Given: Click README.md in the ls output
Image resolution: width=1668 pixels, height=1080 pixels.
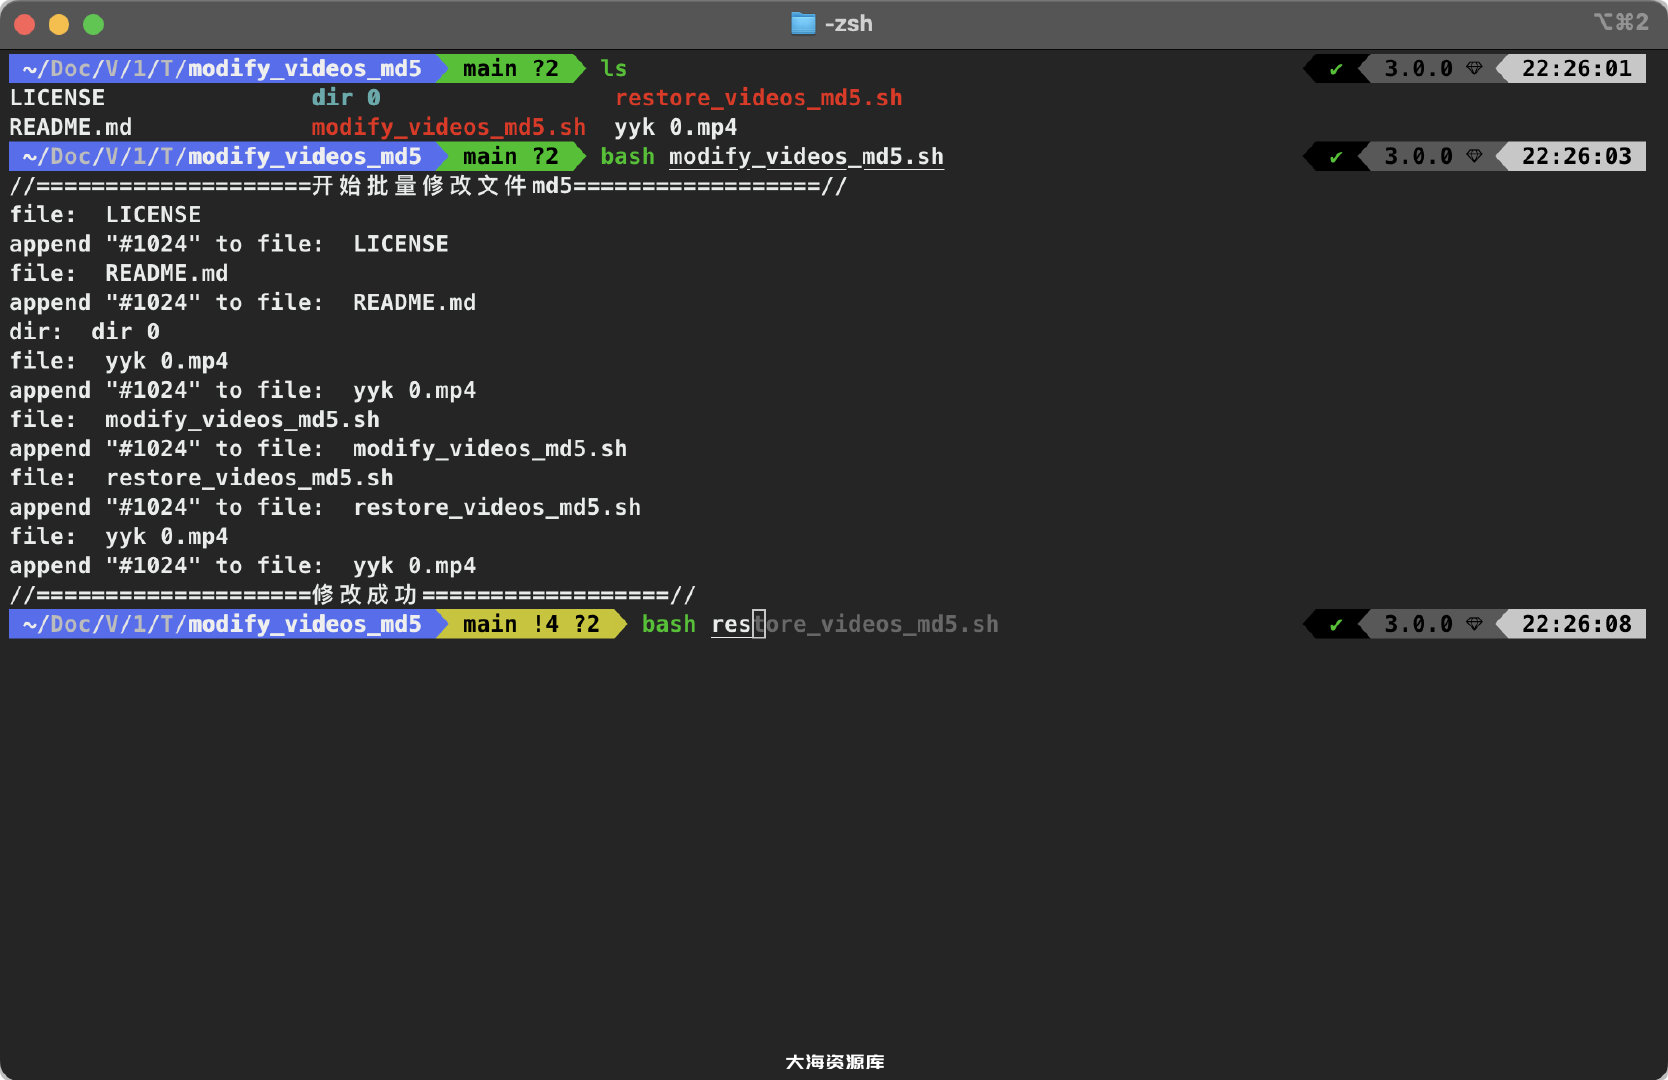Looking at the screenshot, I should click(x=71, y=128).
